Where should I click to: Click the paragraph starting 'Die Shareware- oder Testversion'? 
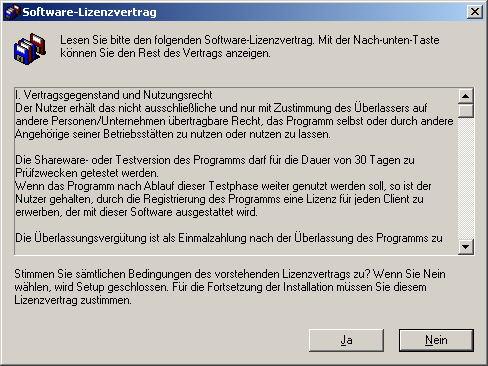[215, 166]
